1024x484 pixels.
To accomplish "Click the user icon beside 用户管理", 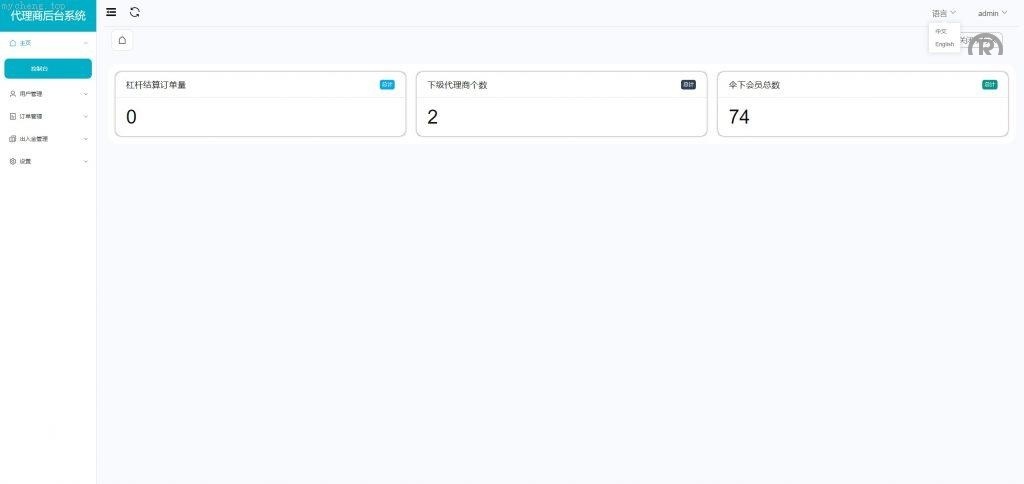I will pos(13,94).
